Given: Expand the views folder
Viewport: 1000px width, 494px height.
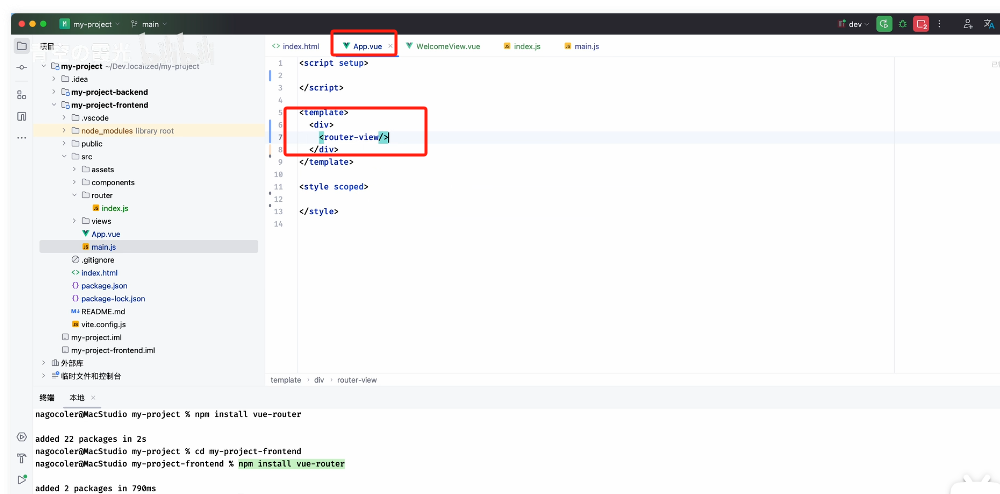Looking at the screenshot, I should pos(75,221).
